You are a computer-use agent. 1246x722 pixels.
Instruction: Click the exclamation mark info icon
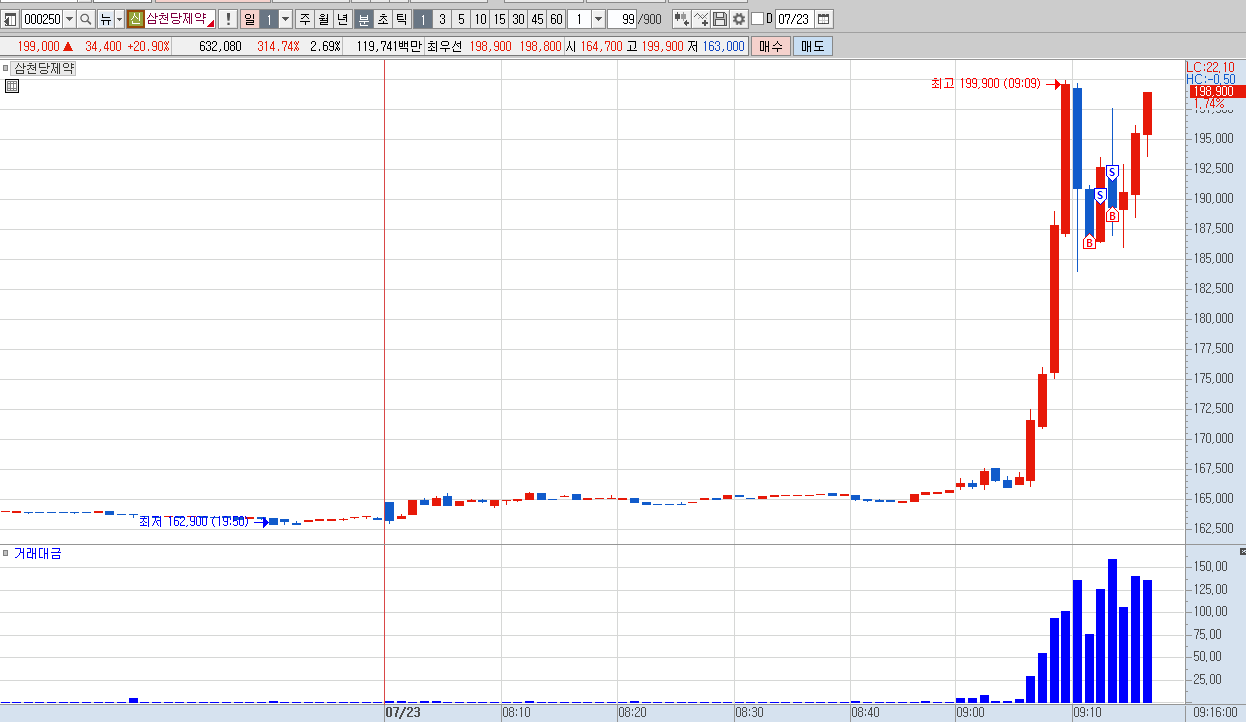(x=227, y=19)
